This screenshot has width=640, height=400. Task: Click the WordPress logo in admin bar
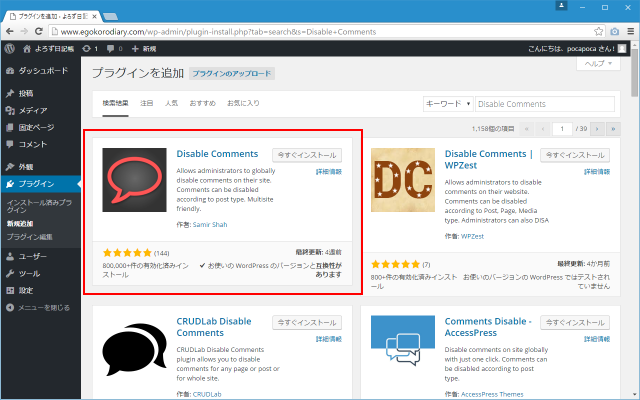tap(9, 49)
